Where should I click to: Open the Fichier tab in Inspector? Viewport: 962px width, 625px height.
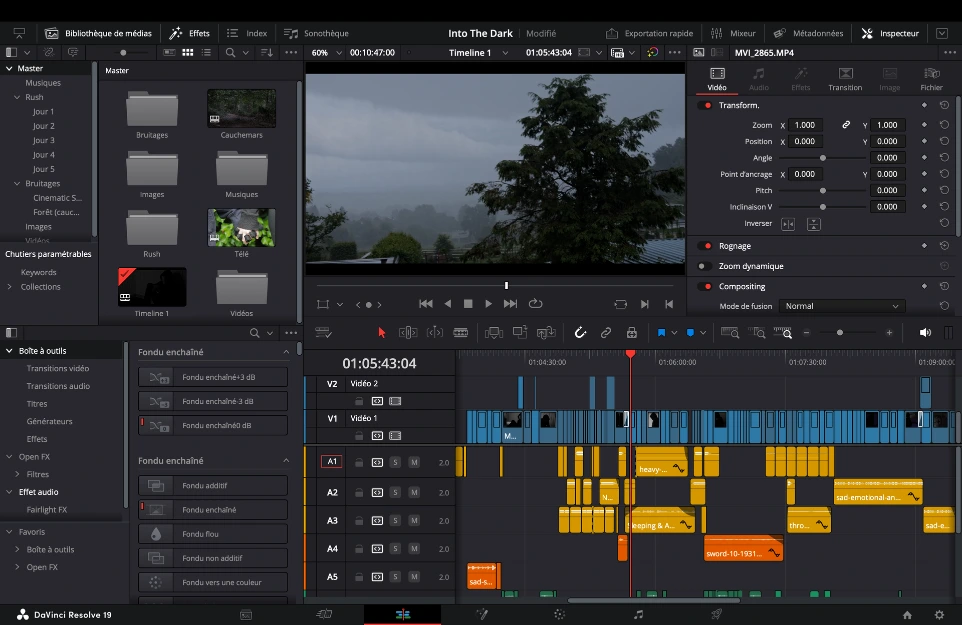click(932, 79)
